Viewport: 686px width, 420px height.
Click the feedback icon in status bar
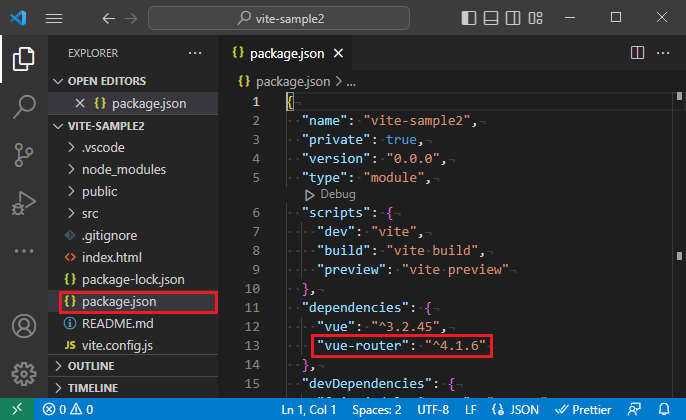[634, 410]
